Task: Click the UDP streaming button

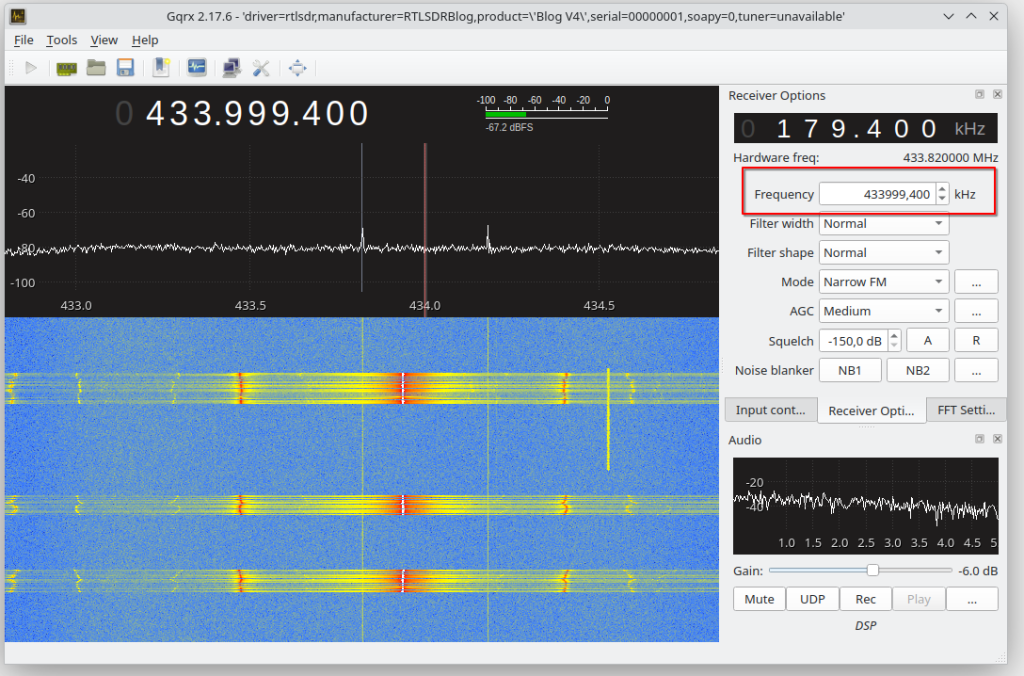Action: (x=812, y=599)
